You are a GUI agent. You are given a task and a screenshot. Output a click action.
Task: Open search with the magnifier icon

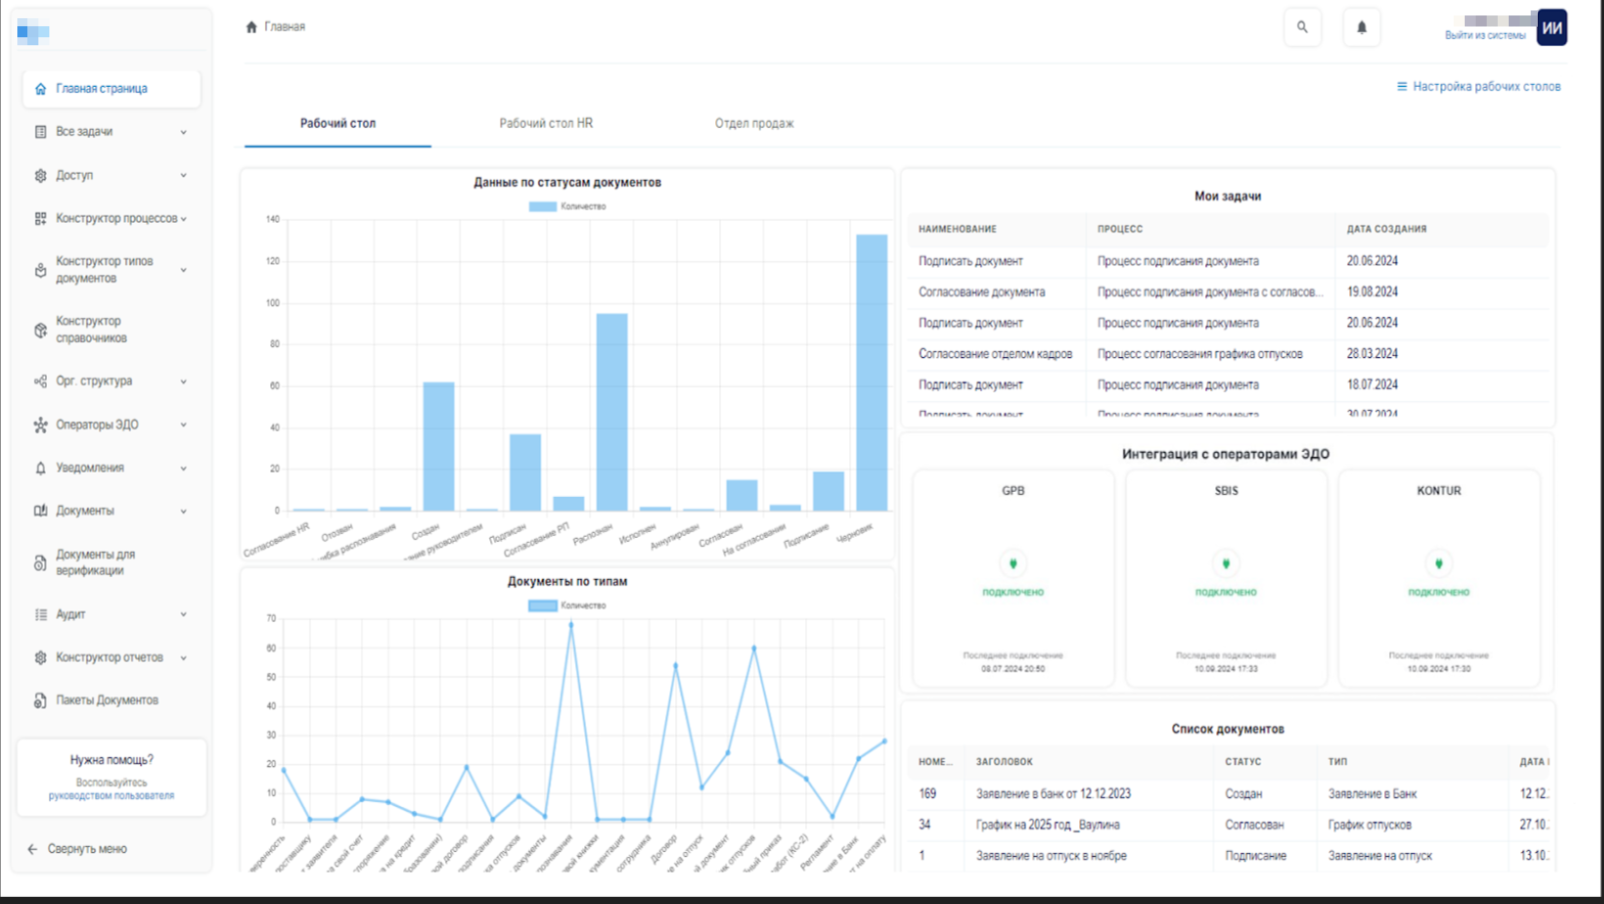(x=1302, y=27)
